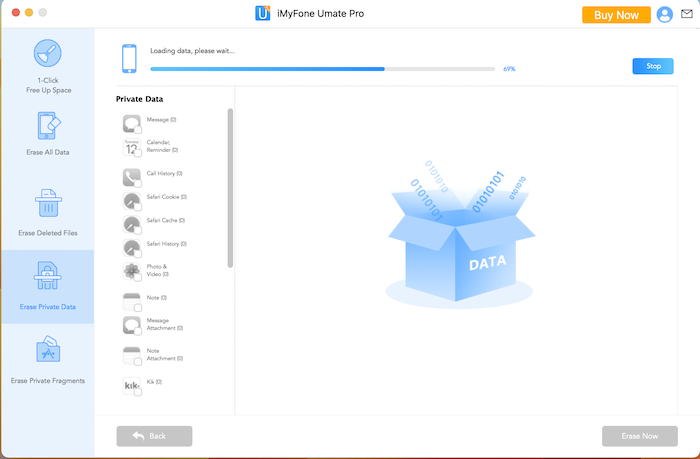This screenshot has height=459, width=700.
Task: Click the Safari Cache compass icon
Action: 131,224
